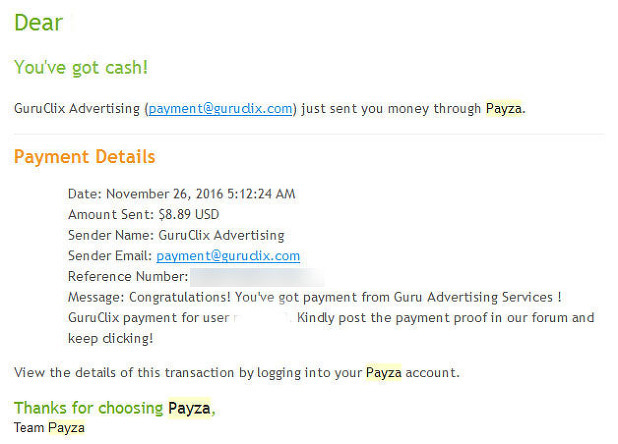Click the Reference Number label
This screenshot has height=444, width=618.
click(x=128, y=277)
